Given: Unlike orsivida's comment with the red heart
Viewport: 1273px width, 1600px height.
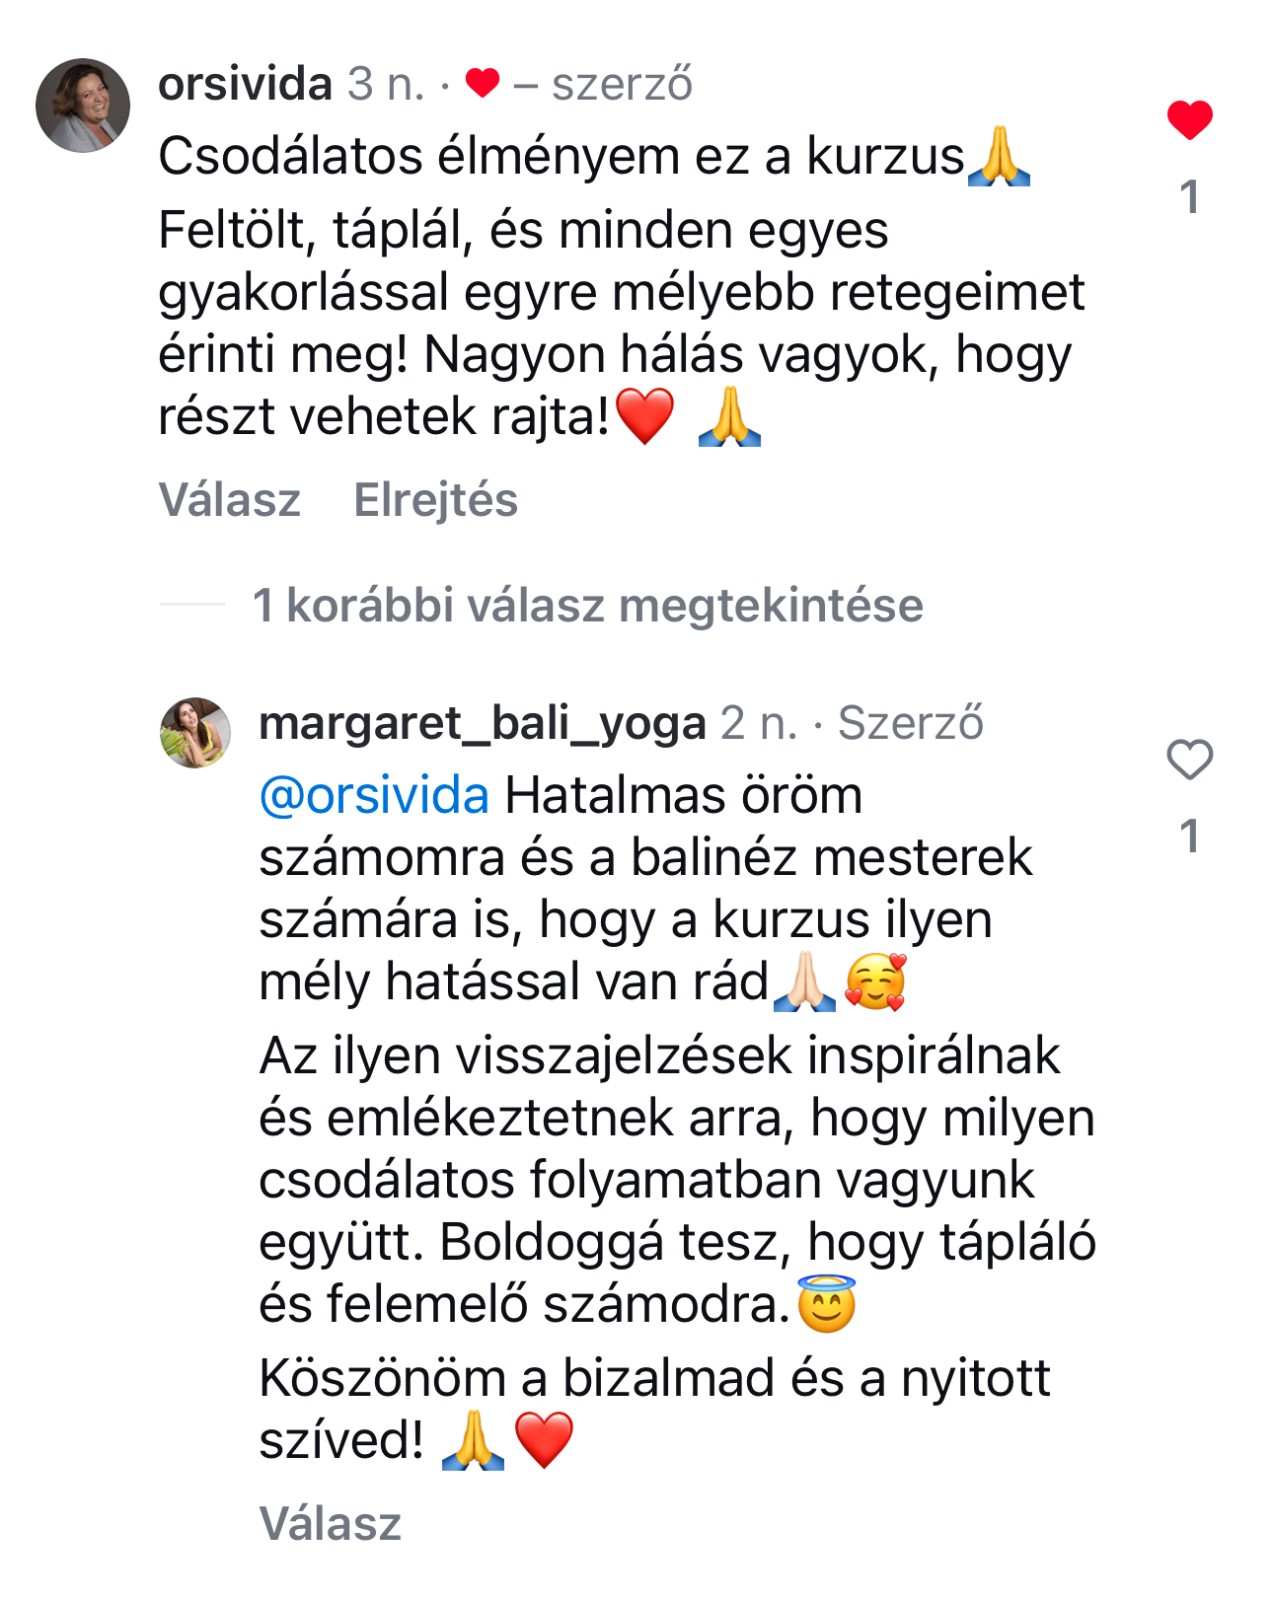Looking at the screenshot, I should [1189, 120].
